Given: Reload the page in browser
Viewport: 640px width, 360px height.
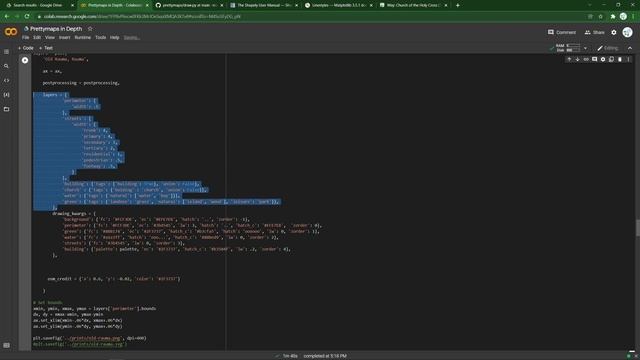Looking at the screenshot, I should tap(27, 16).
